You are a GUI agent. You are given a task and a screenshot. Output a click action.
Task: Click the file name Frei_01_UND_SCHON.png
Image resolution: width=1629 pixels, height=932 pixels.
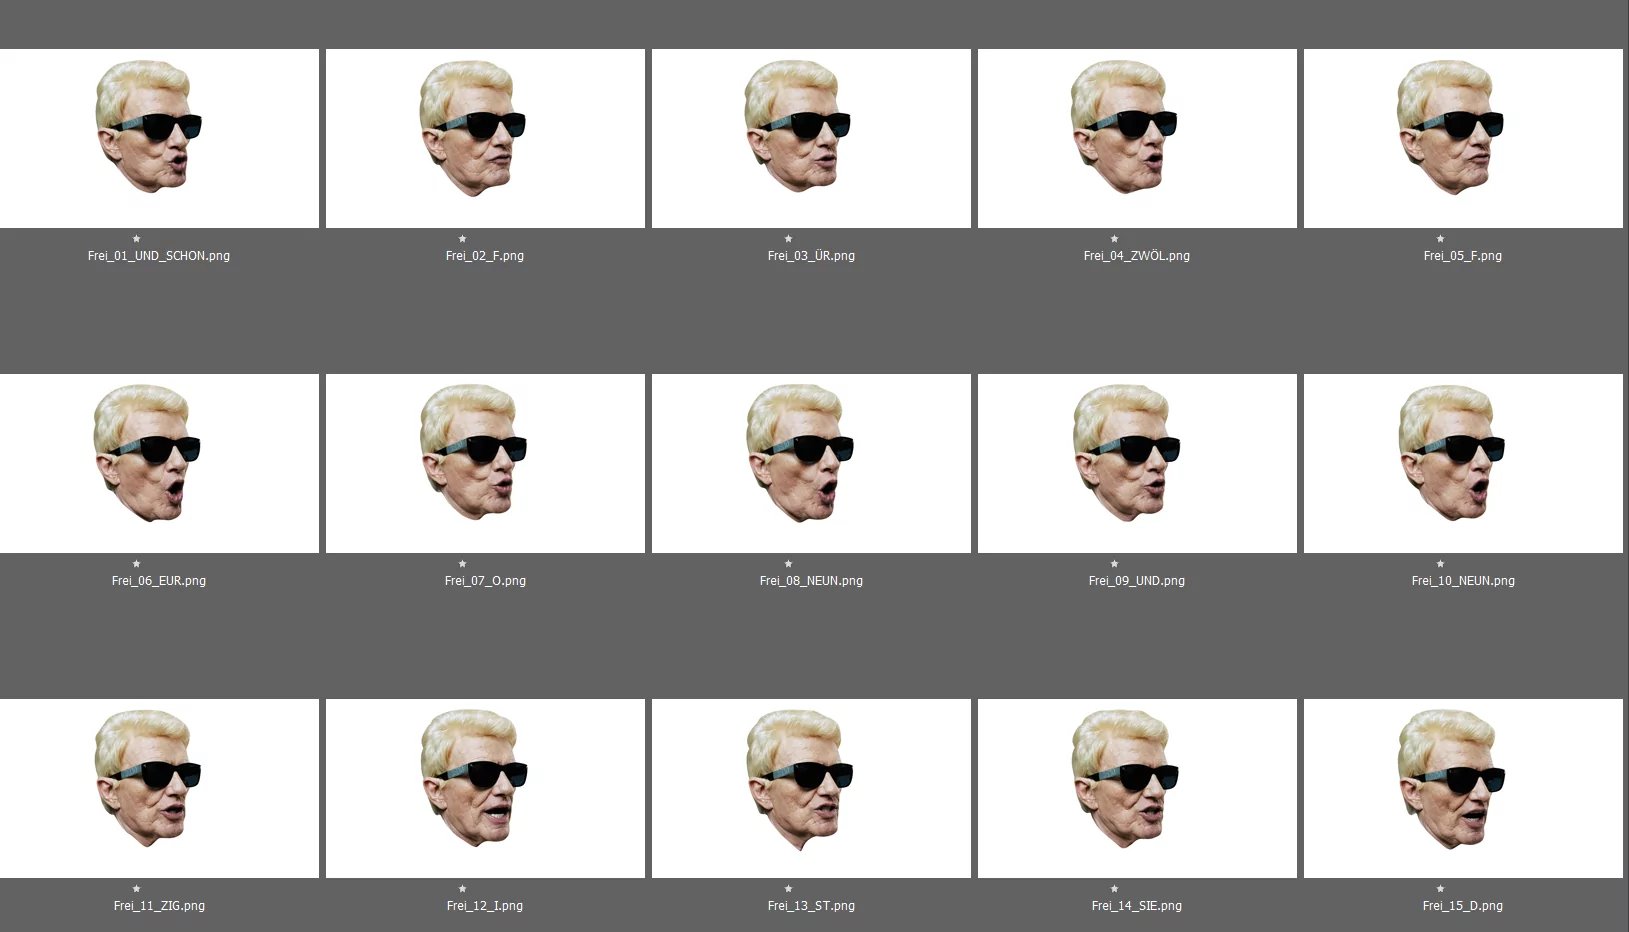159,256
